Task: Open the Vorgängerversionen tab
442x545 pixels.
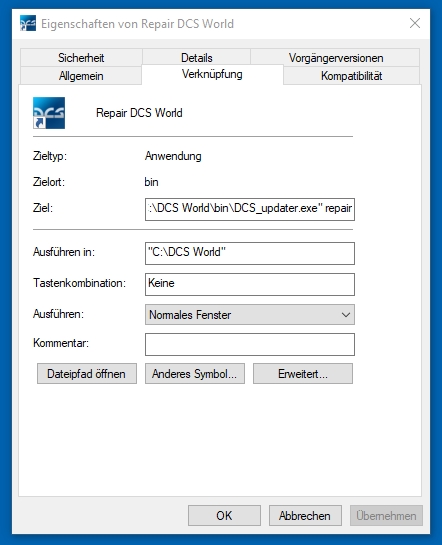Action: tap(336, 58)
